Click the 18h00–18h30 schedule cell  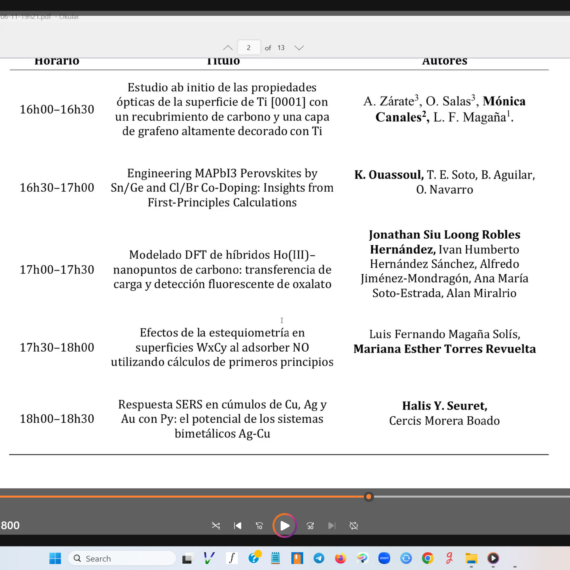(57, 419)
